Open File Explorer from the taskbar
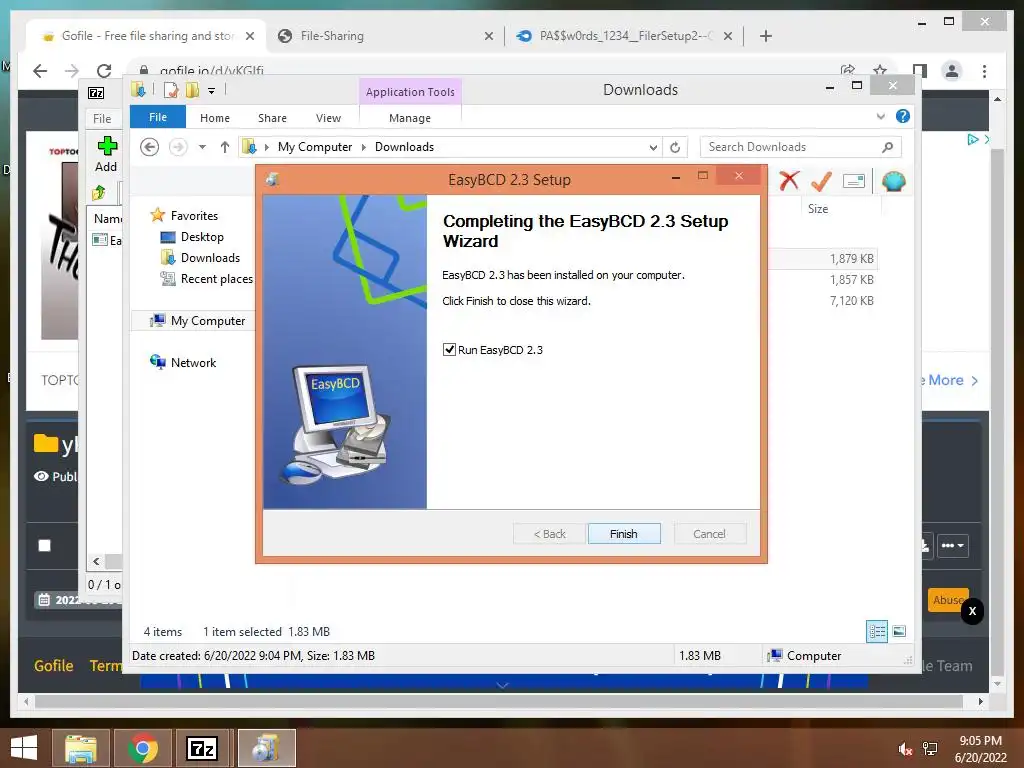 click(x=81, y=748)
